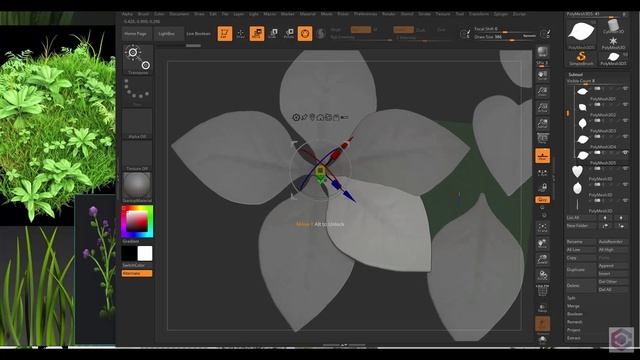Toggle the Gizmo 3D icon

(x=305, y=33)
